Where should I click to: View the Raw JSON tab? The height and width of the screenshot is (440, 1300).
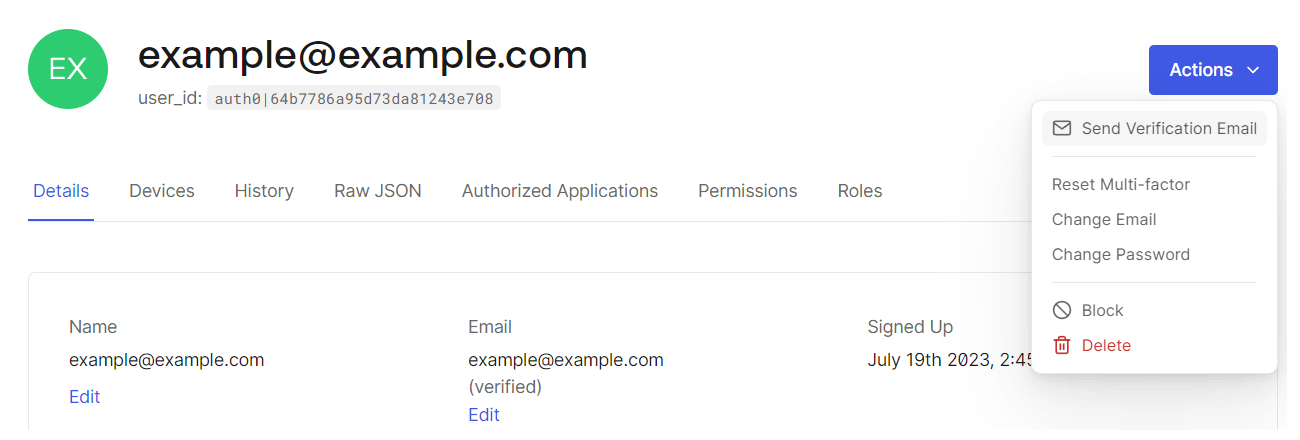[377, 190]
